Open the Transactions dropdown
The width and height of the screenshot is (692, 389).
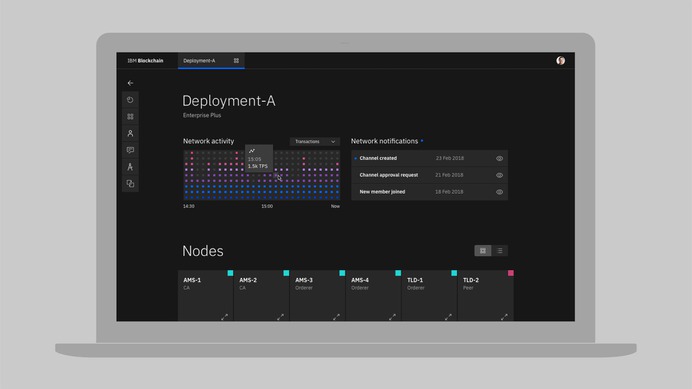315,141
